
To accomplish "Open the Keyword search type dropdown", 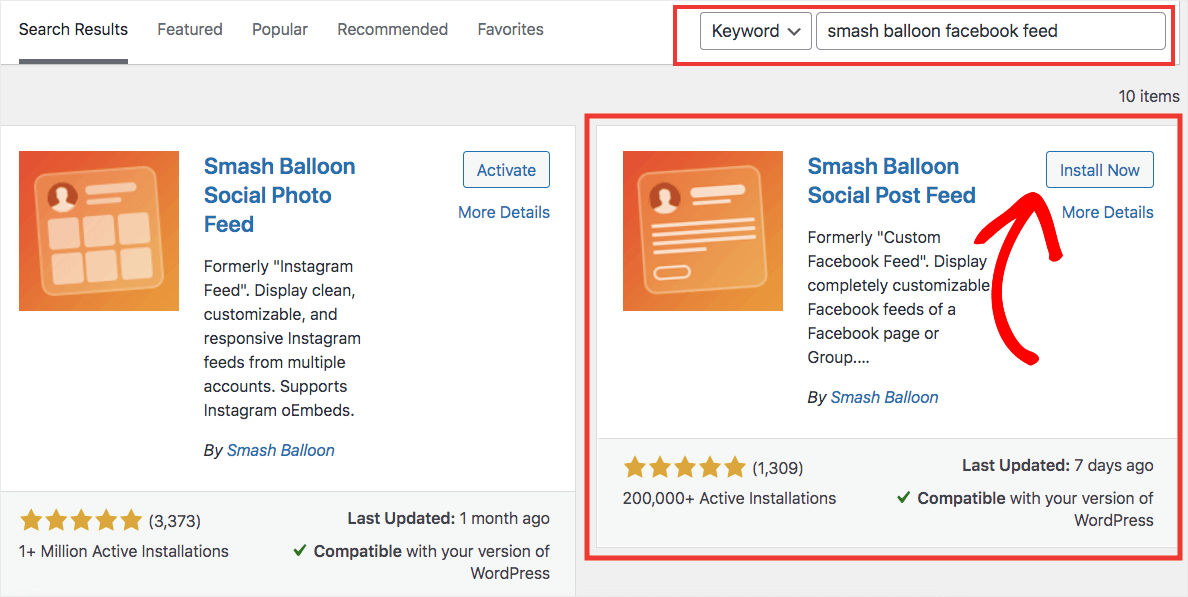I will [x=755, y=31].
